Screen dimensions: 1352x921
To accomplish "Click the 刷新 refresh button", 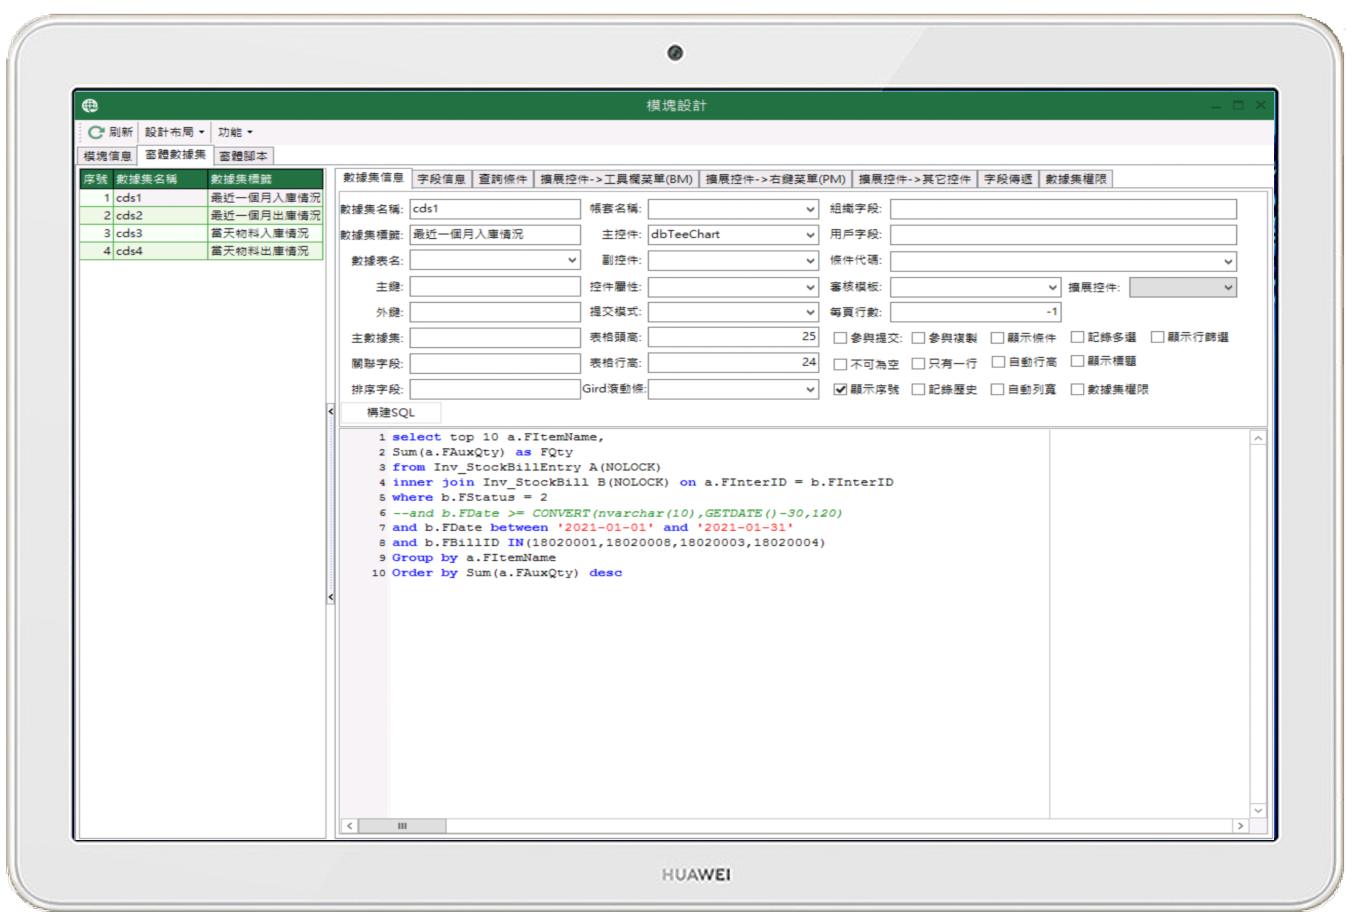I will coord(110,132).
